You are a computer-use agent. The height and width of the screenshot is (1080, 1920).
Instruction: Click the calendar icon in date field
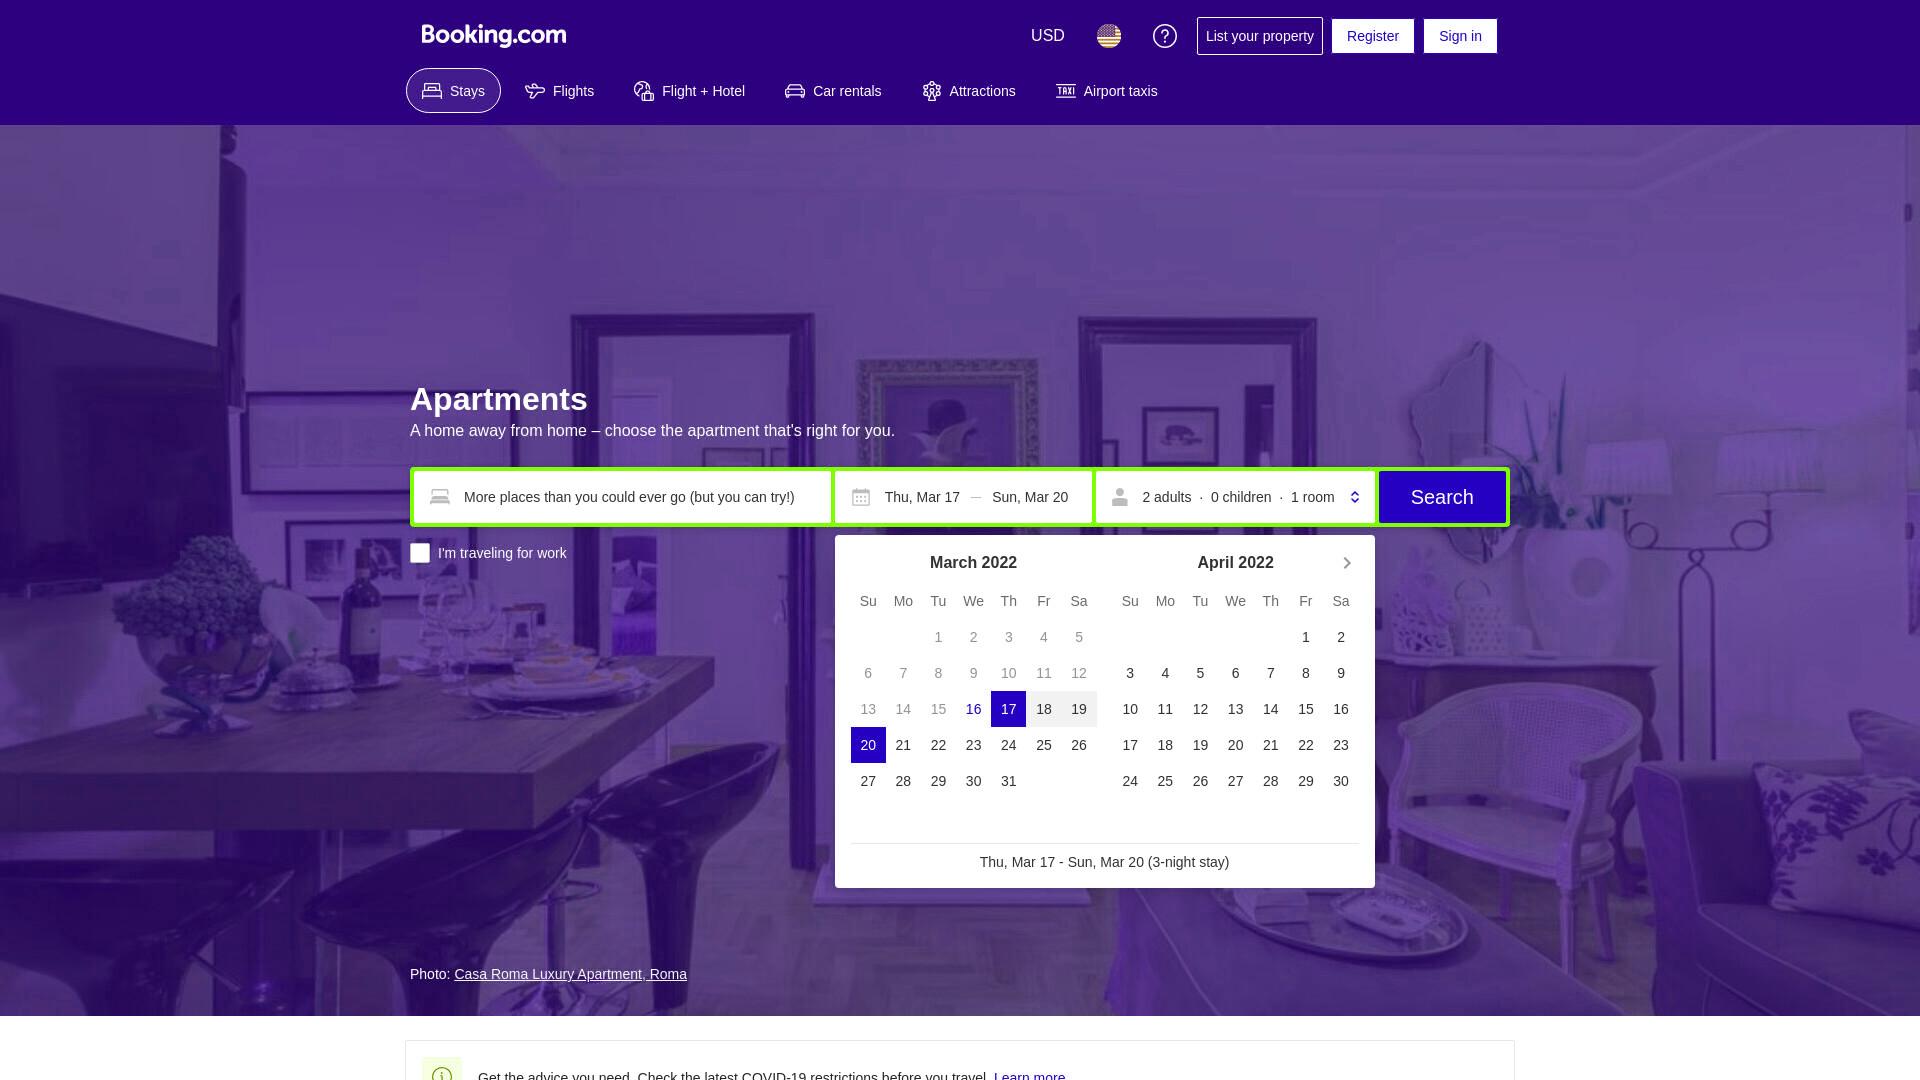[x=861, y=497]
